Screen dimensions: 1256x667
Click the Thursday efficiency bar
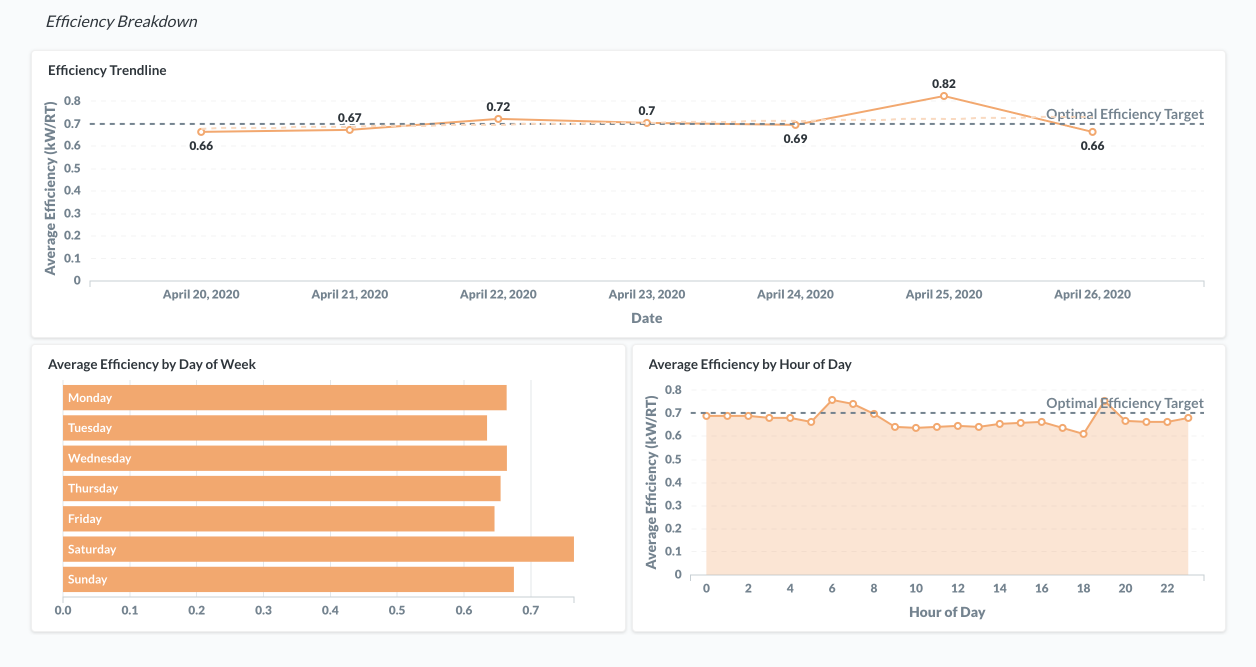281,488
